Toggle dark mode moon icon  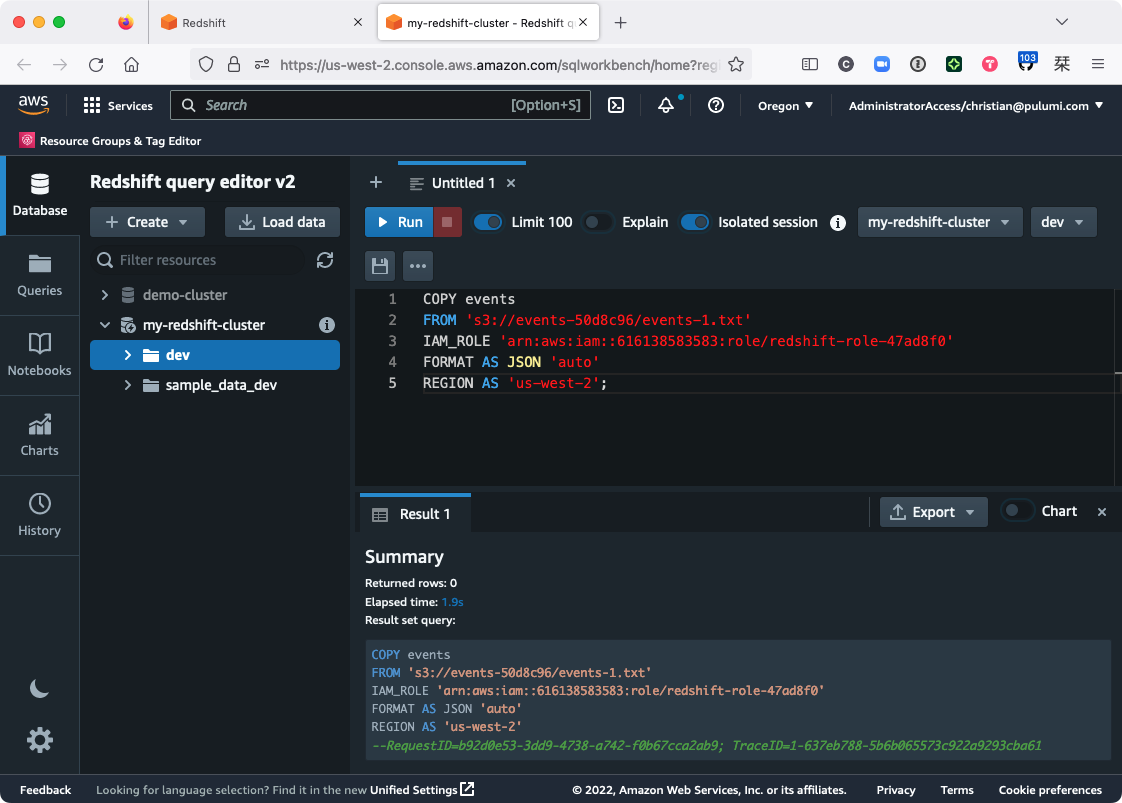39,688
